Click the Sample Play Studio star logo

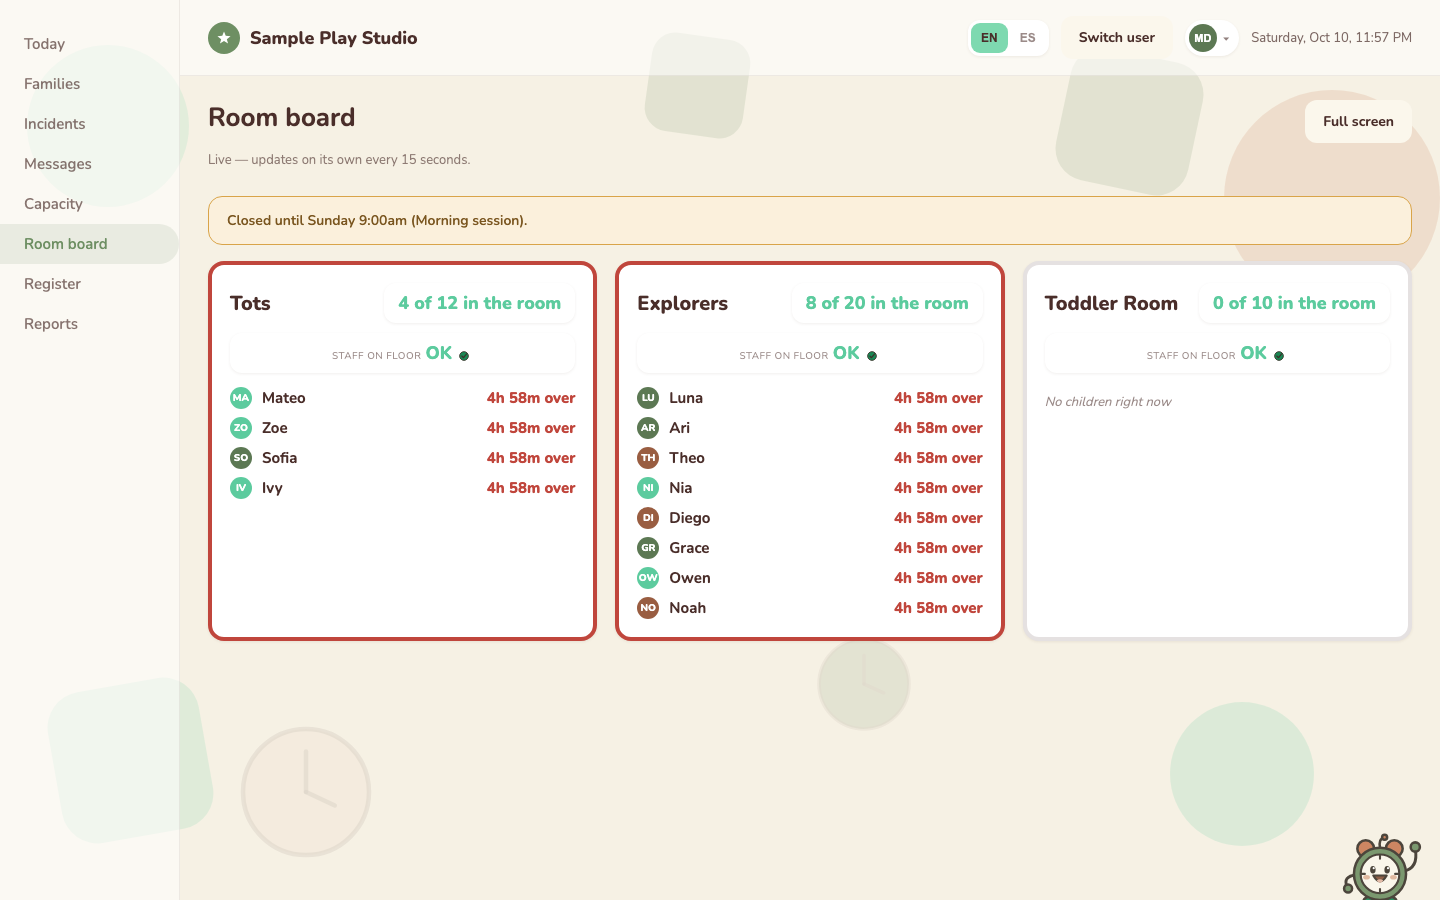pyautogui.click(x=224, y=38)
